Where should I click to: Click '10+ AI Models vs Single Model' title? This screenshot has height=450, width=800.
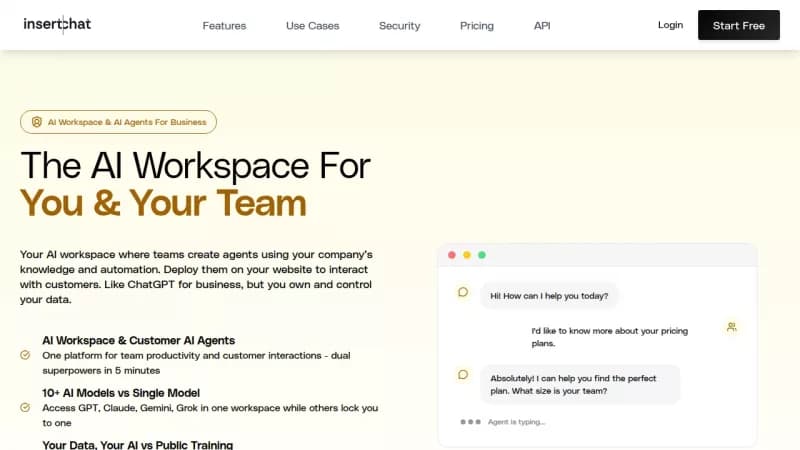[121, 393]
